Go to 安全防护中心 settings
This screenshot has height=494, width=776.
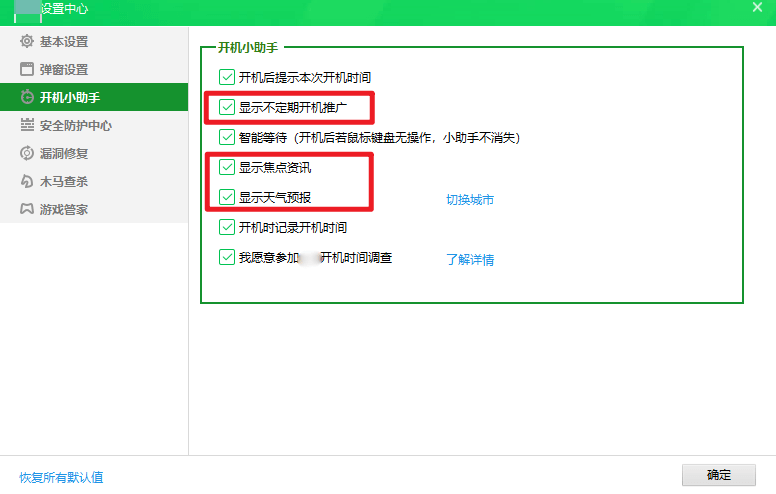94,125
